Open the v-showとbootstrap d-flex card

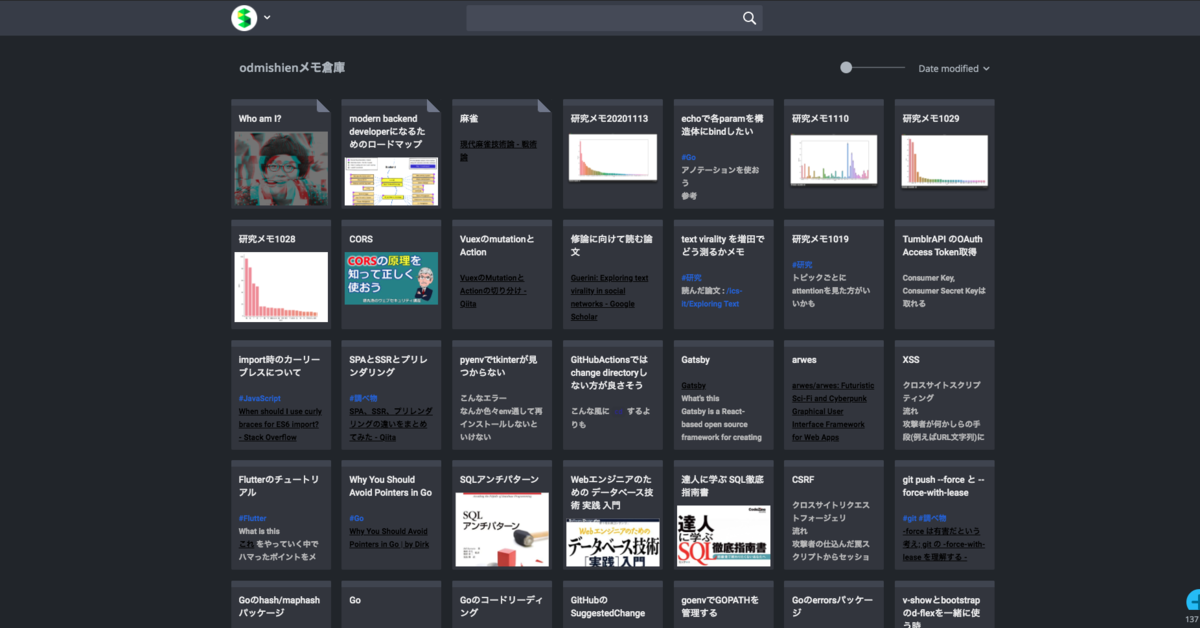click(x=945, y=605)
